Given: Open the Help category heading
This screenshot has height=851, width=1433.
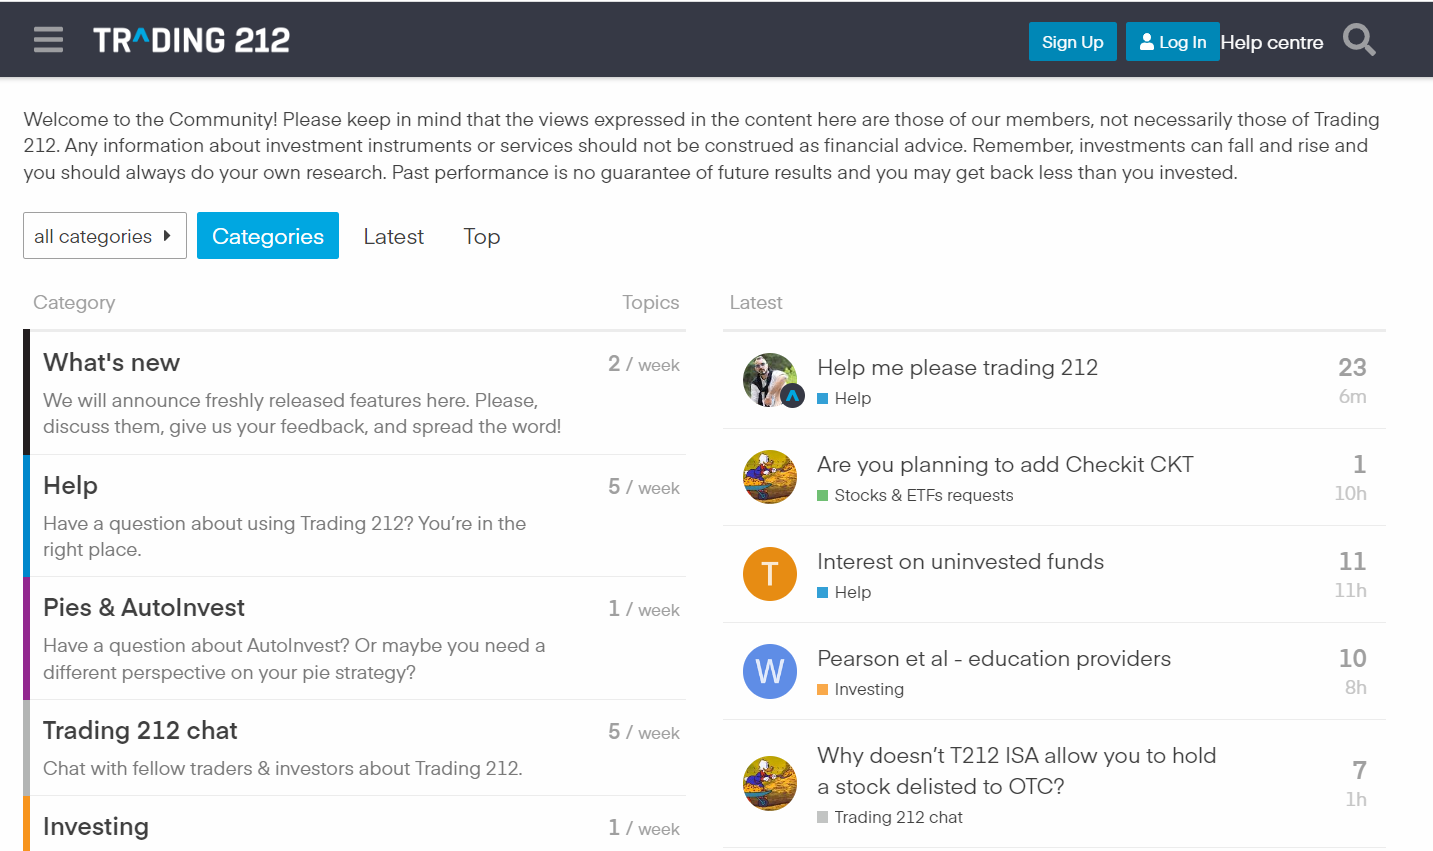Looking at the screenshot, I should (x=70, y=485).
